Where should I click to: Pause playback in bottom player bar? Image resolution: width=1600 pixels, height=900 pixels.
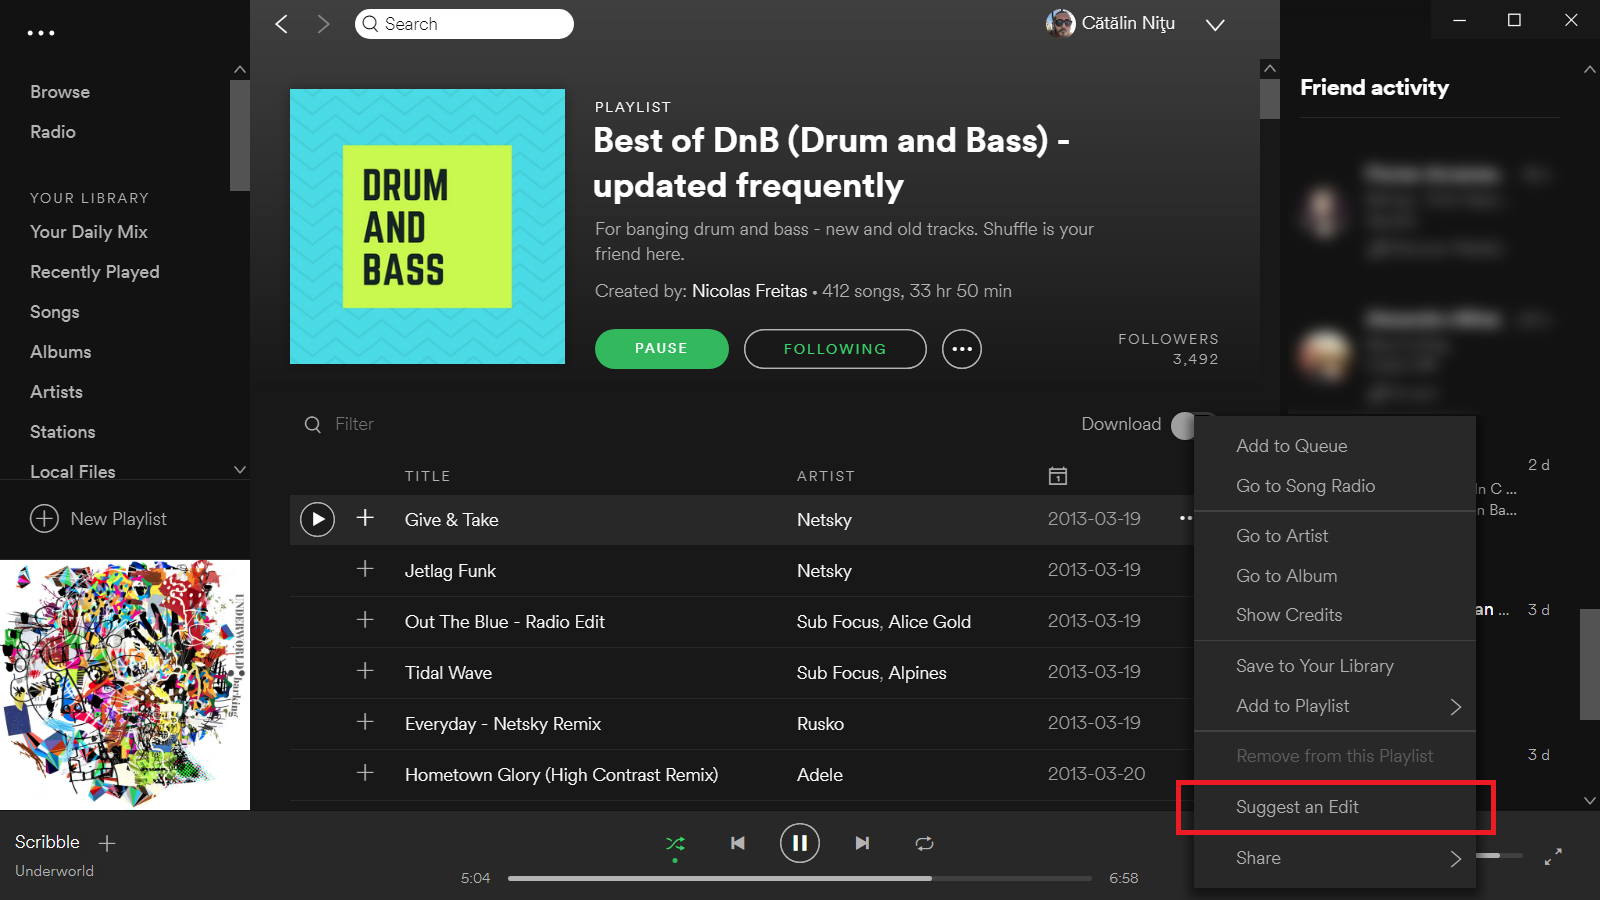(x=800, y=843)
